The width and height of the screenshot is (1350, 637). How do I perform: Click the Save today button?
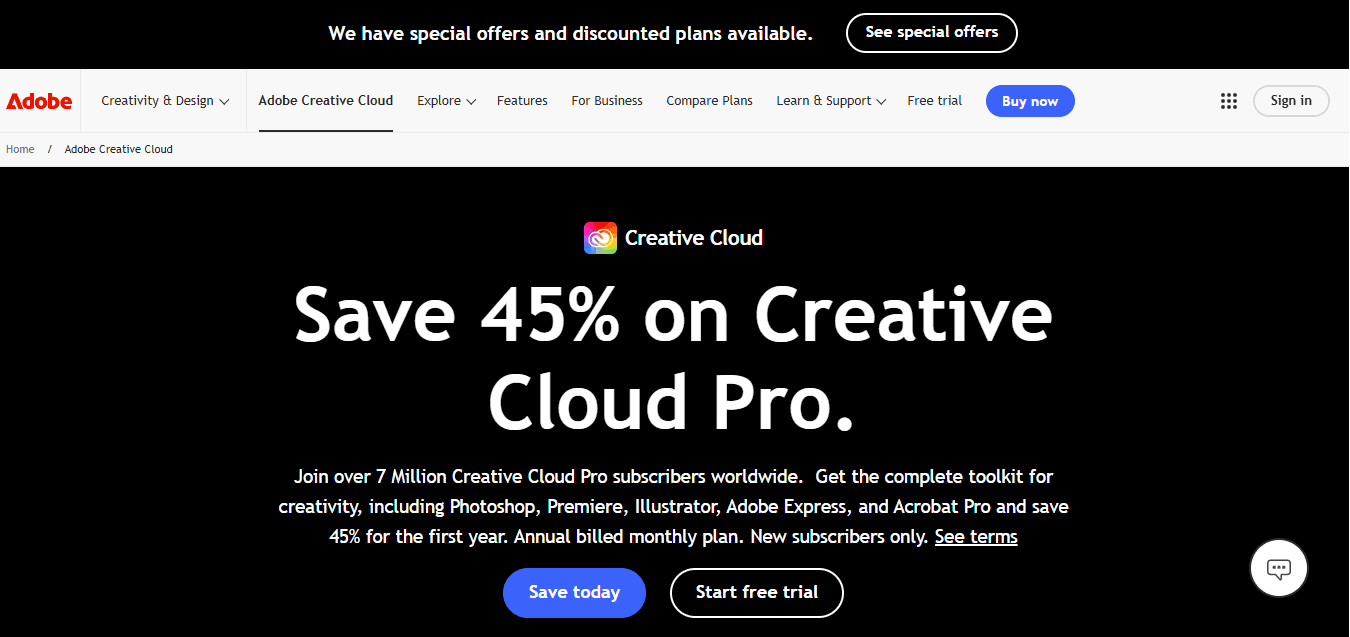tap(574, 592)
